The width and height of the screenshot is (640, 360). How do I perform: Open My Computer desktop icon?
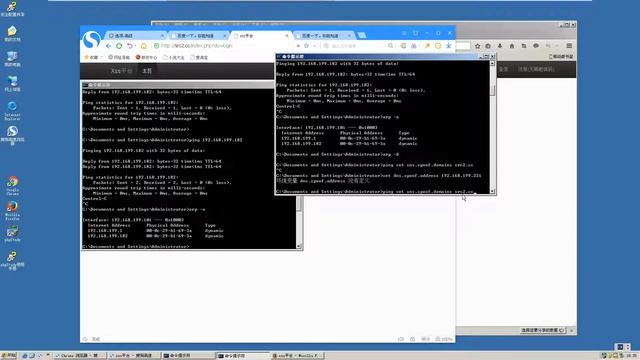[12, 59]
